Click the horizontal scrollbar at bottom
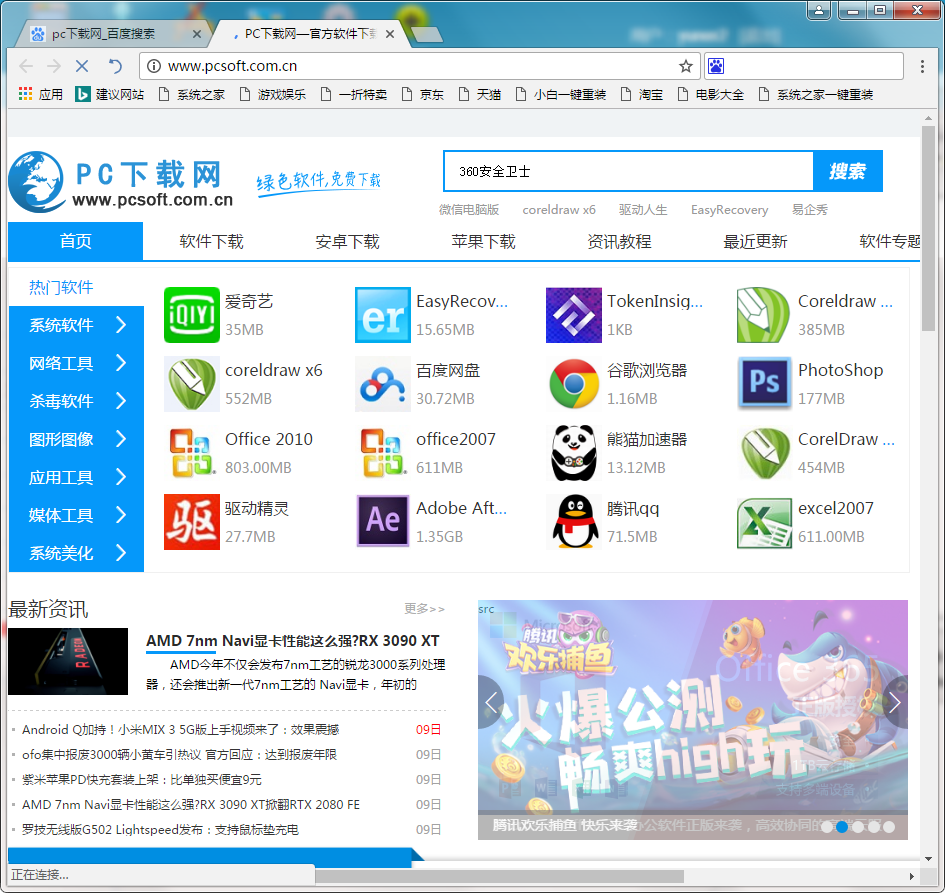The width and height of the screenshot is (945, 893). pos(499,876)
